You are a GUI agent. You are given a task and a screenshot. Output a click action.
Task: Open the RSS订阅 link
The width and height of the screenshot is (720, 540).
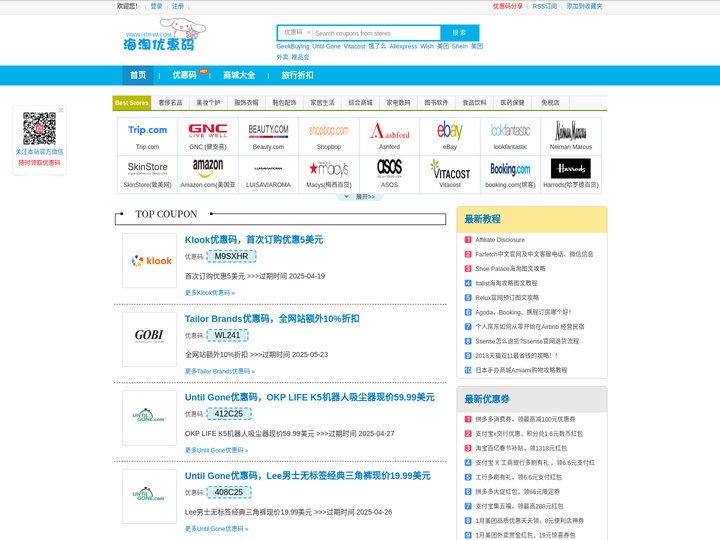click(545, 6)
